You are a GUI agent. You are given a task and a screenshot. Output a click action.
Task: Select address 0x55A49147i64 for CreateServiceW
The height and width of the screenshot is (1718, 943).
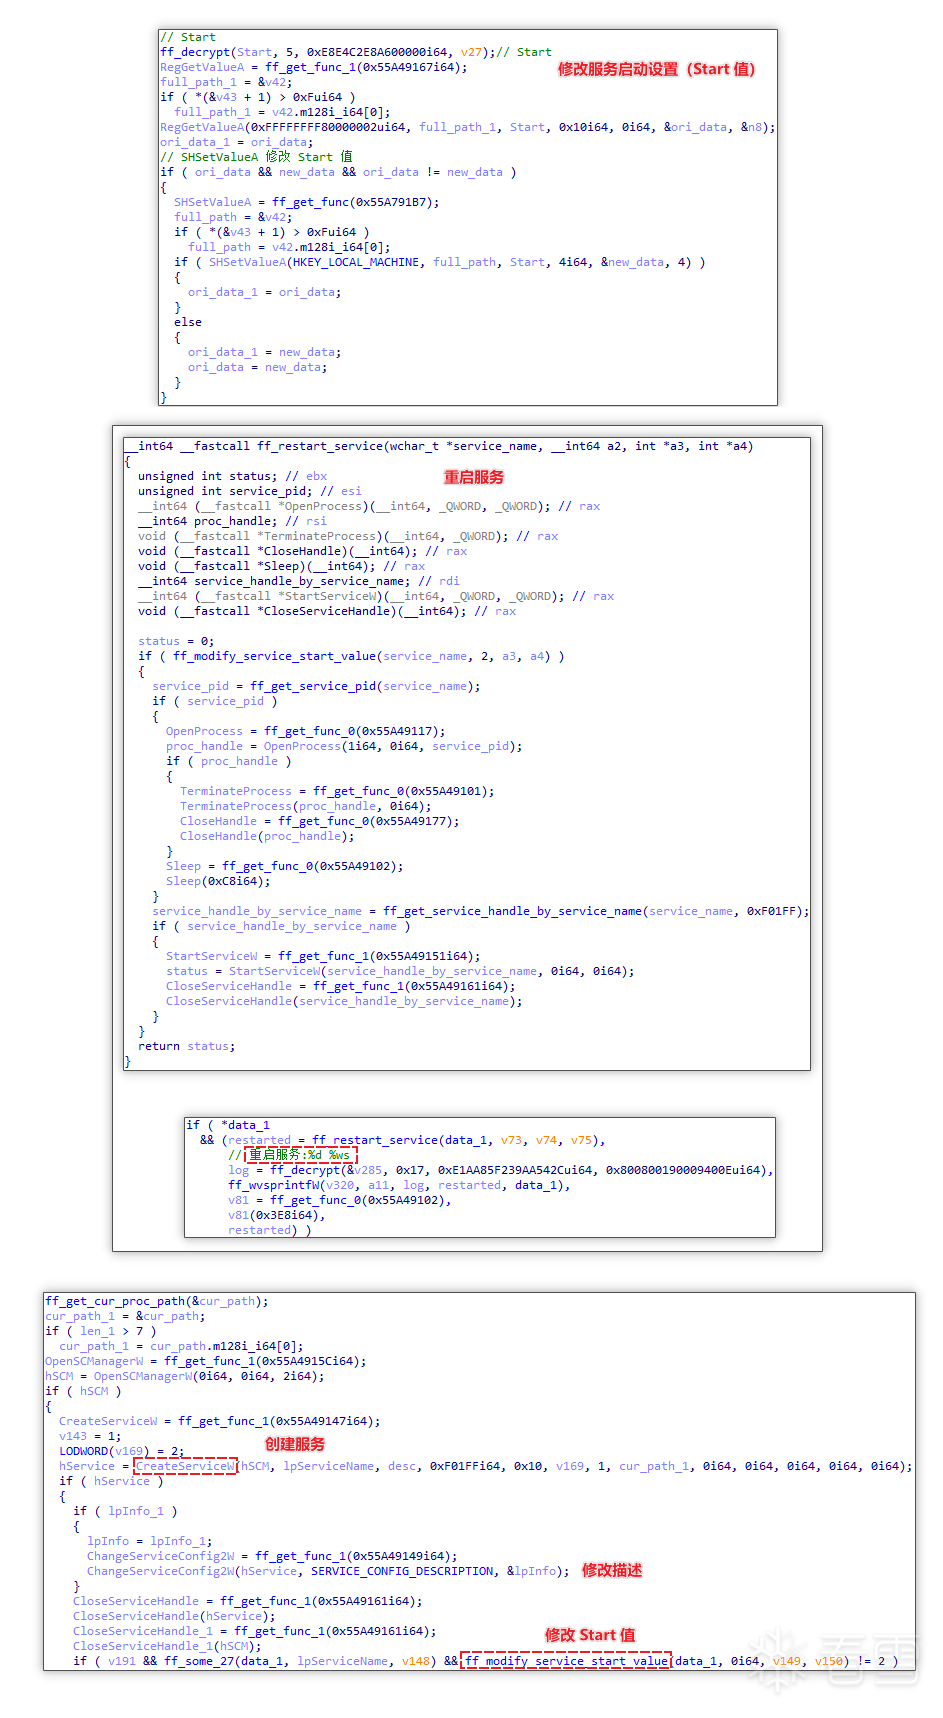pos(325,1421)
